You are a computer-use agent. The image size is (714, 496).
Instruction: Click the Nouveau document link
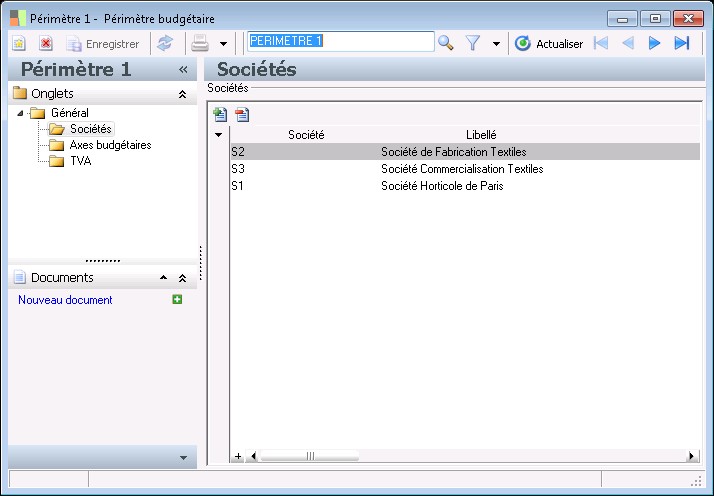pyautogui.click(x=65, y=300)
